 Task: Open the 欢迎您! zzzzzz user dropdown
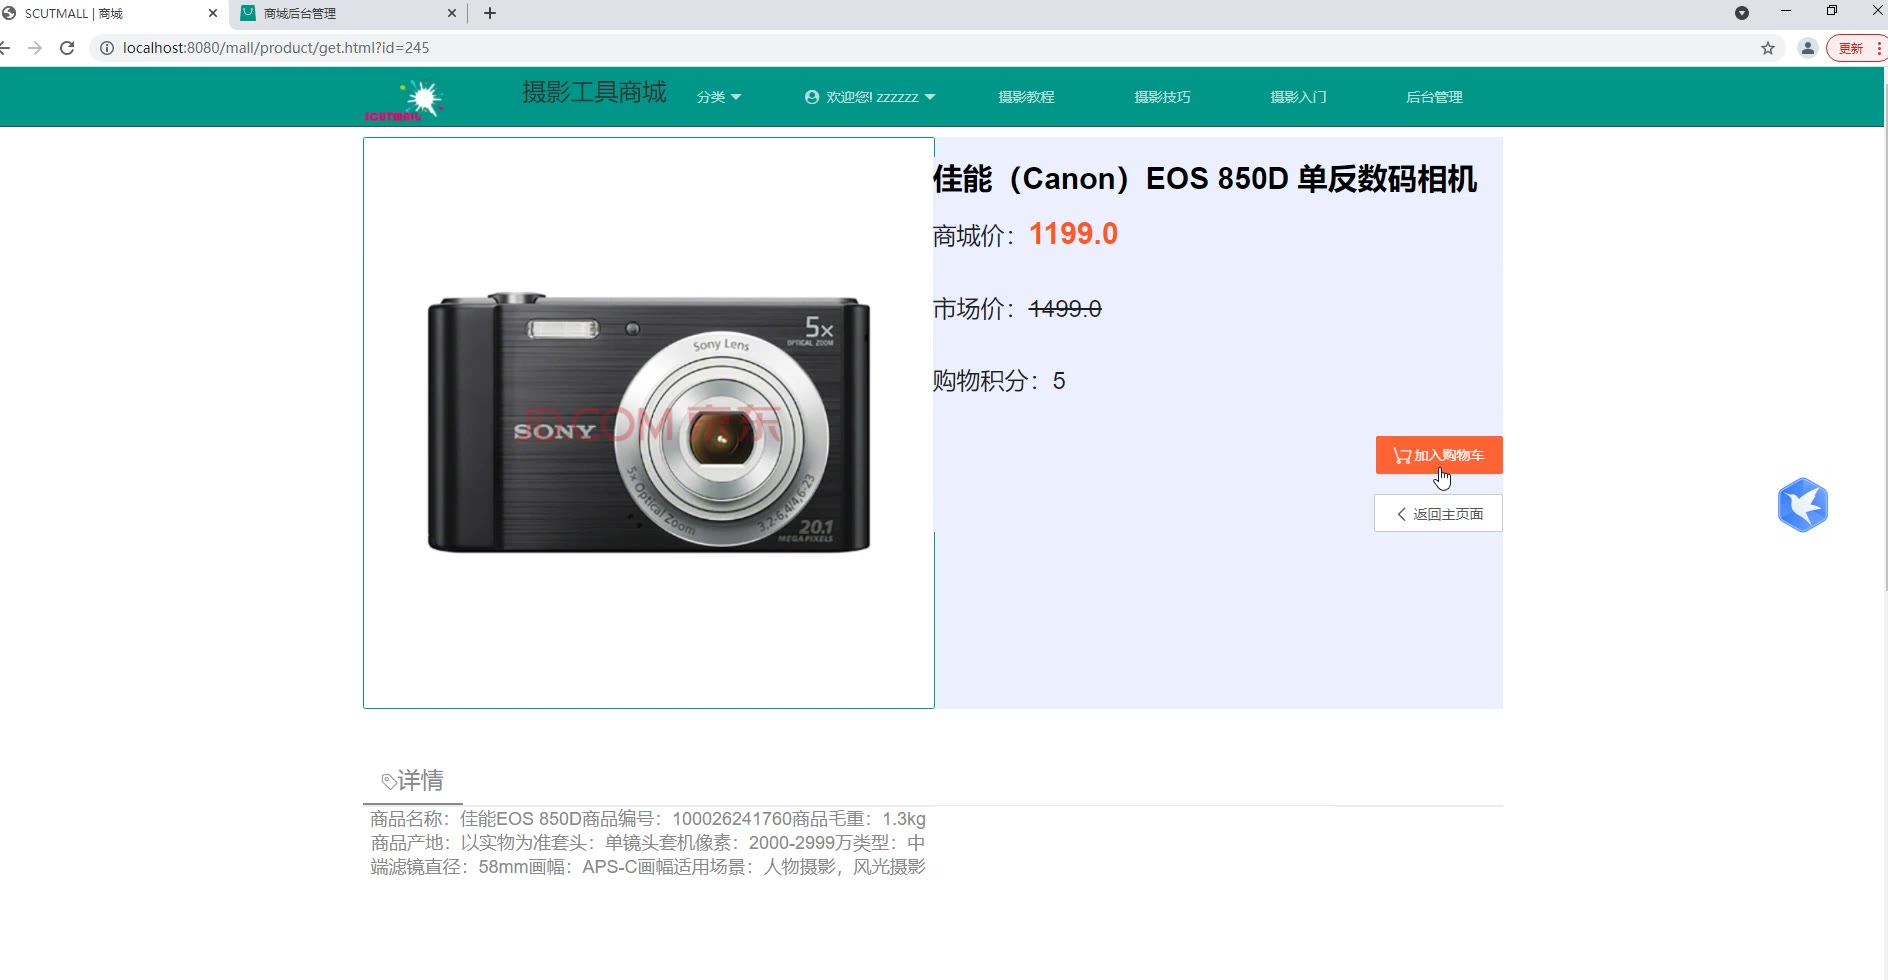click(870, 97)
